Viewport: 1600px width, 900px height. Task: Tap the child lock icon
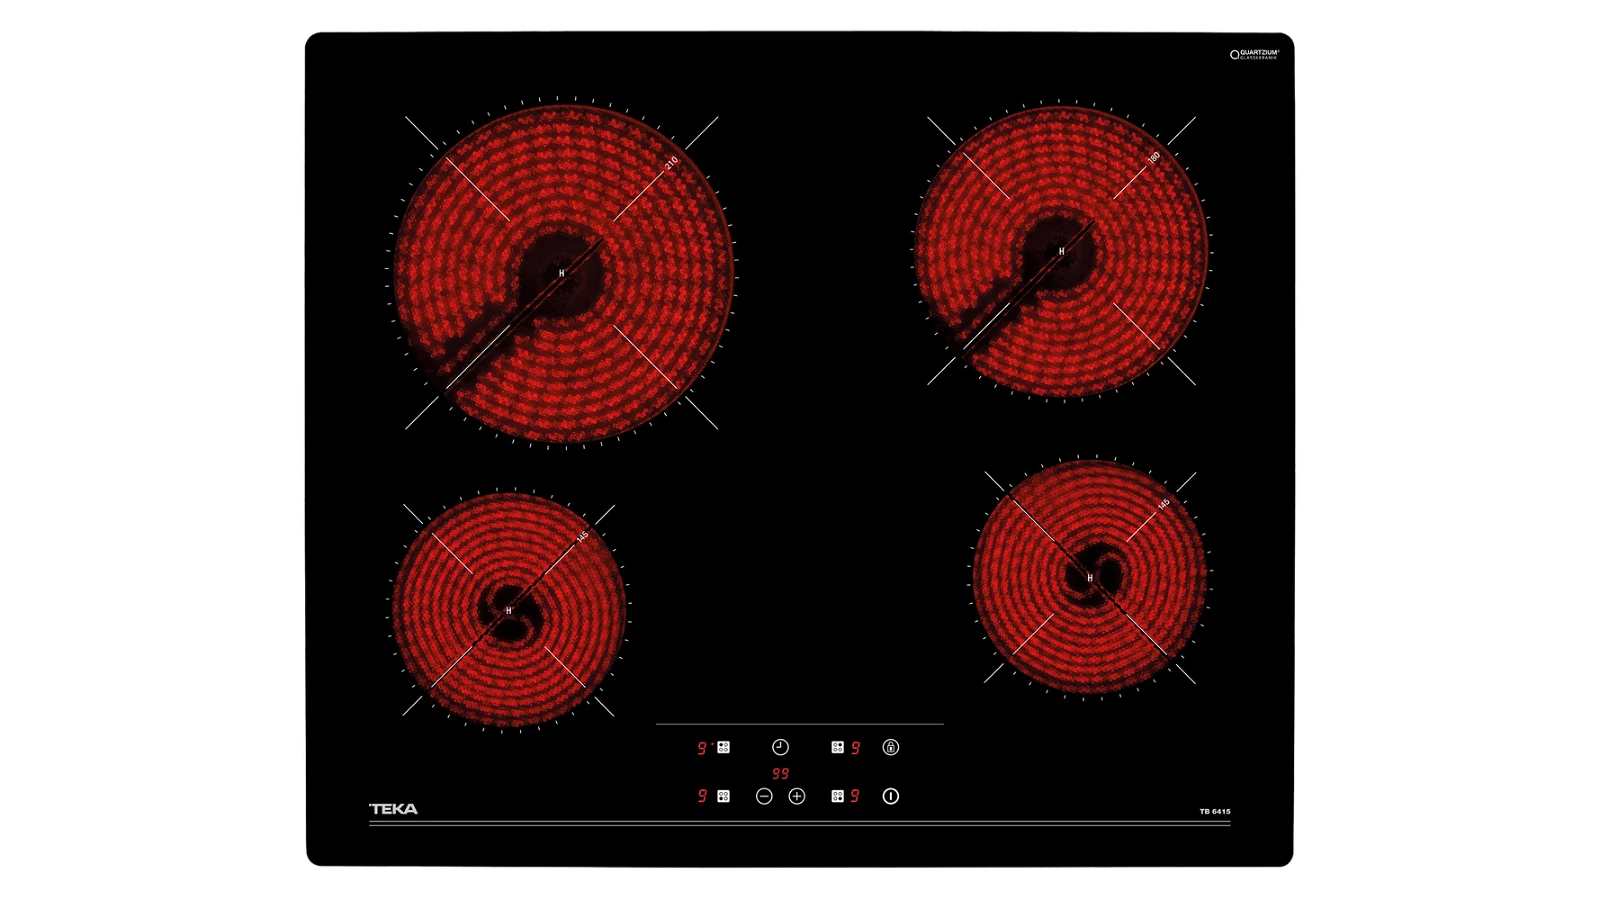(891, 747)
